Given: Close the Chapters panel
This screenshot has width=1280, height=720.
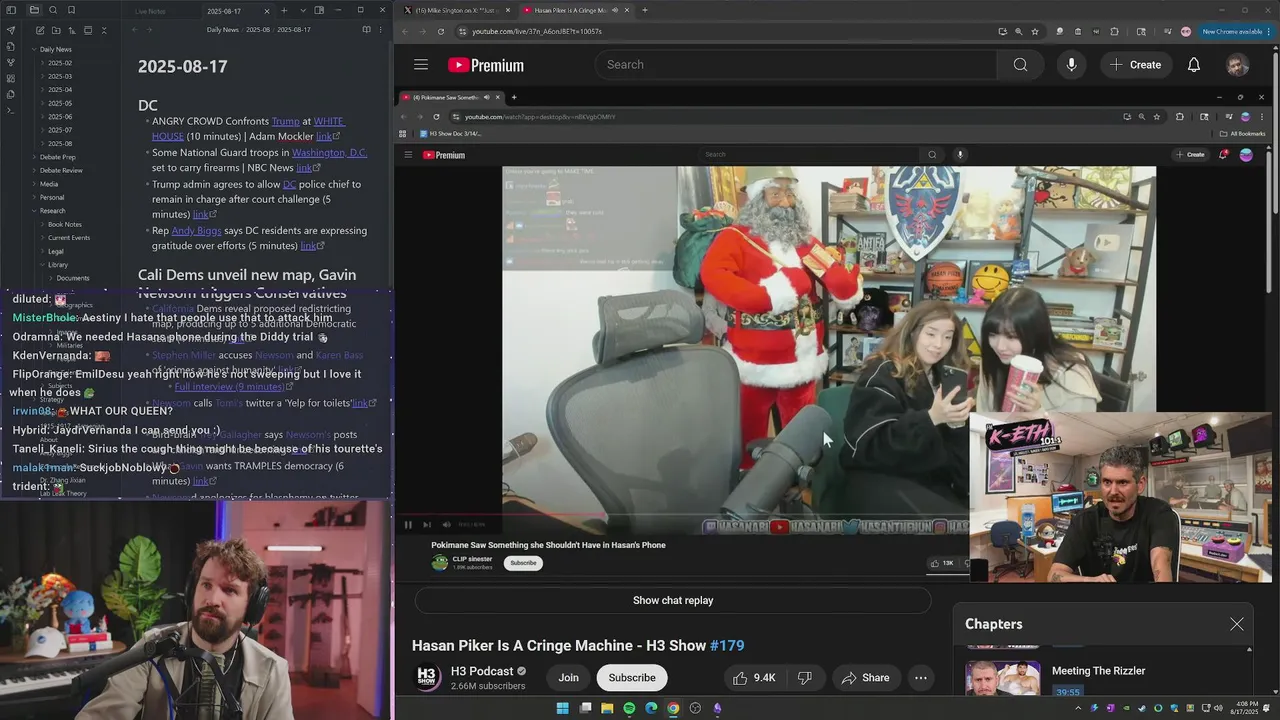Looking at the screenshot, I should (x=1237, y=624).
